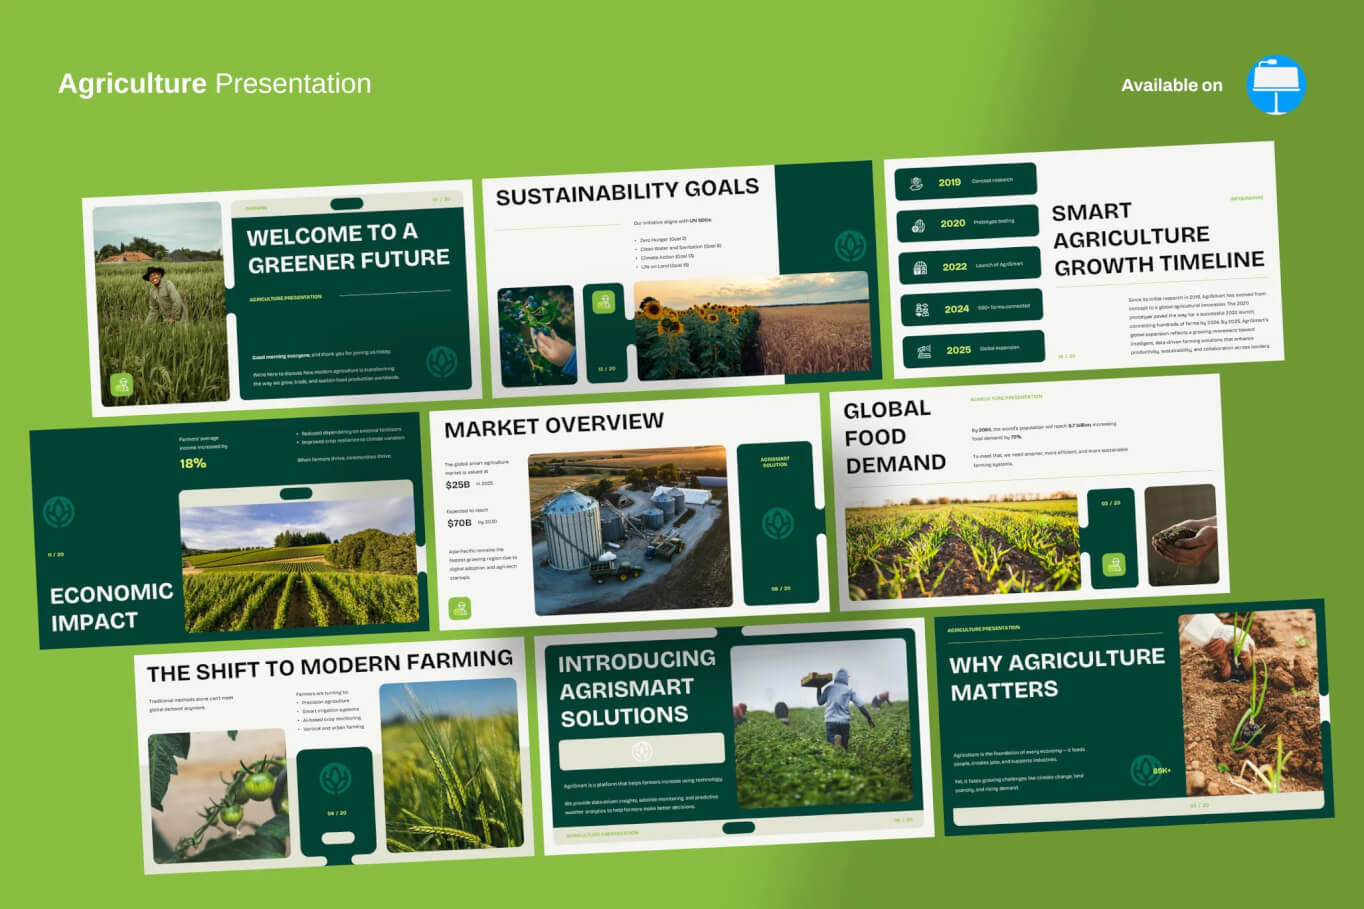The width and height of the screenshot is (1364, 909).
Task: Select the leaf logo on Modern Farming slide
Action: [335, 777]
